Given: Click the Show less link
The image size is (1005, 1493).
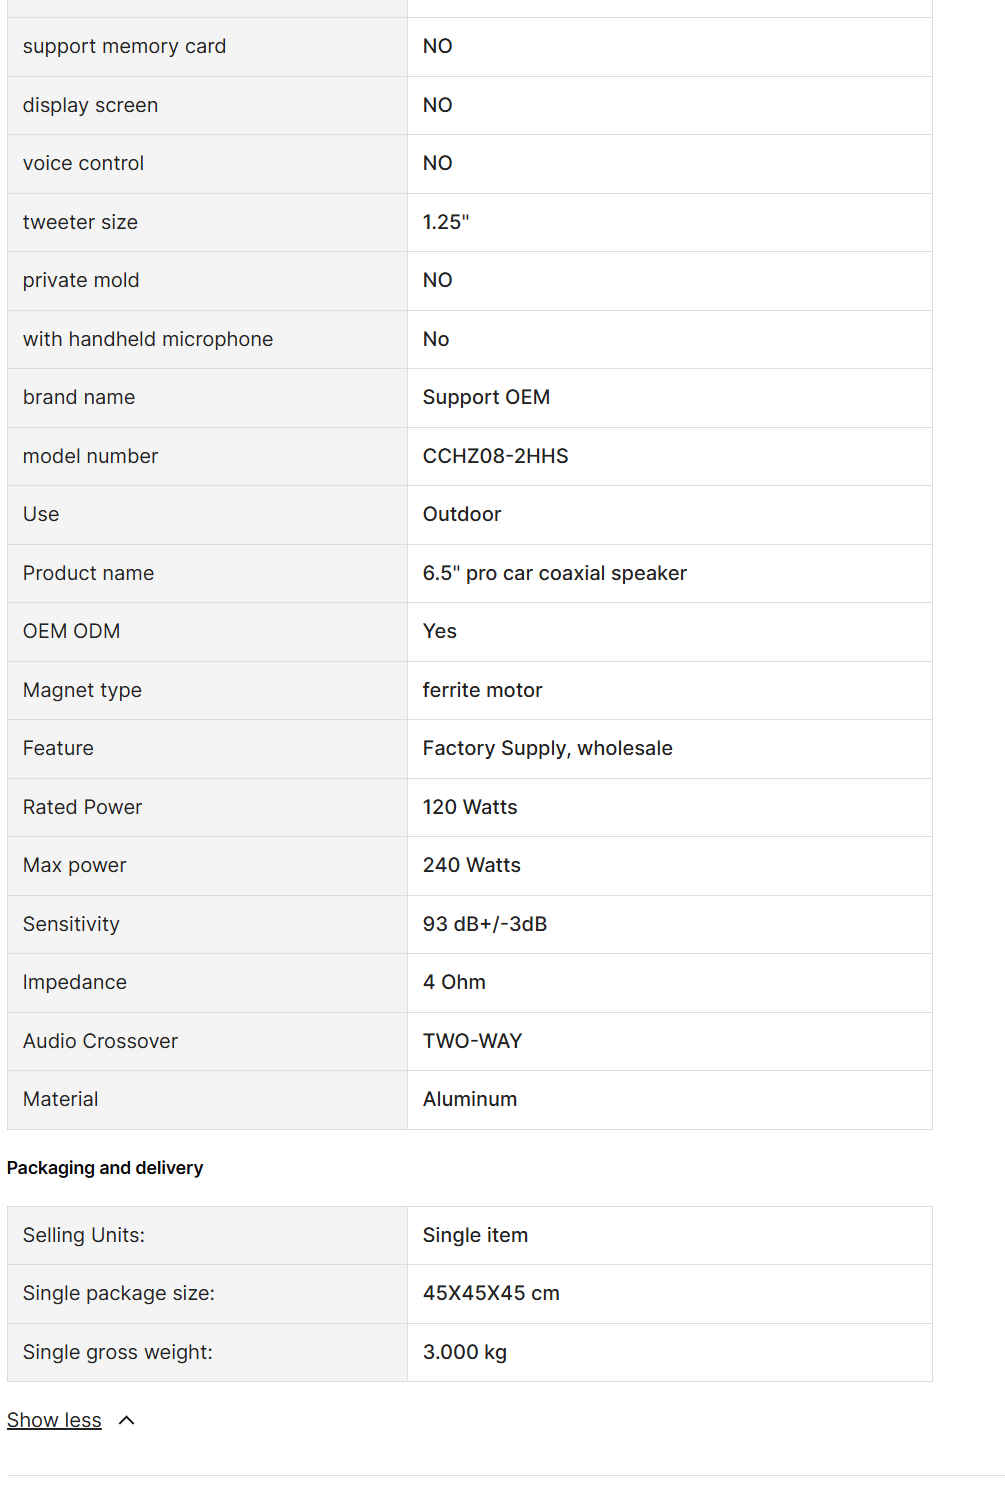Looking at the screenshot, I should point(54,1420).
